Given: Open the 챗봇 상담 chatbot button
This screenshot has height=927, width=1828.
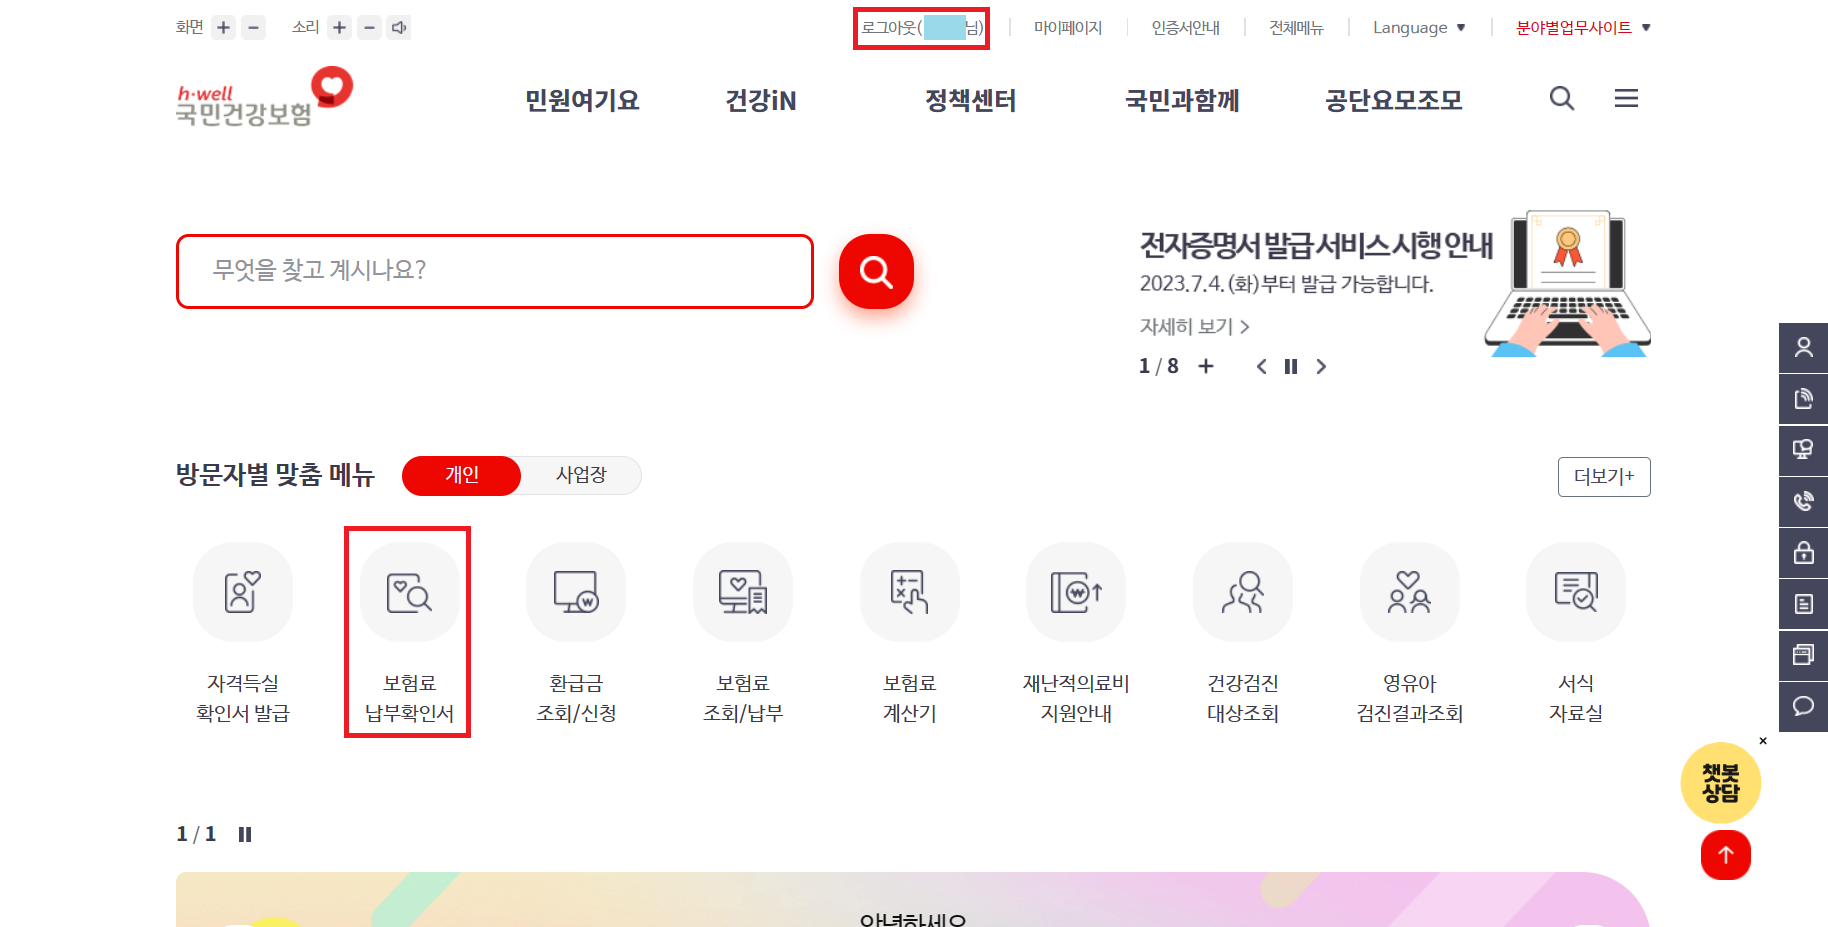Looking at the screenshot, I should click(1720, 783).
